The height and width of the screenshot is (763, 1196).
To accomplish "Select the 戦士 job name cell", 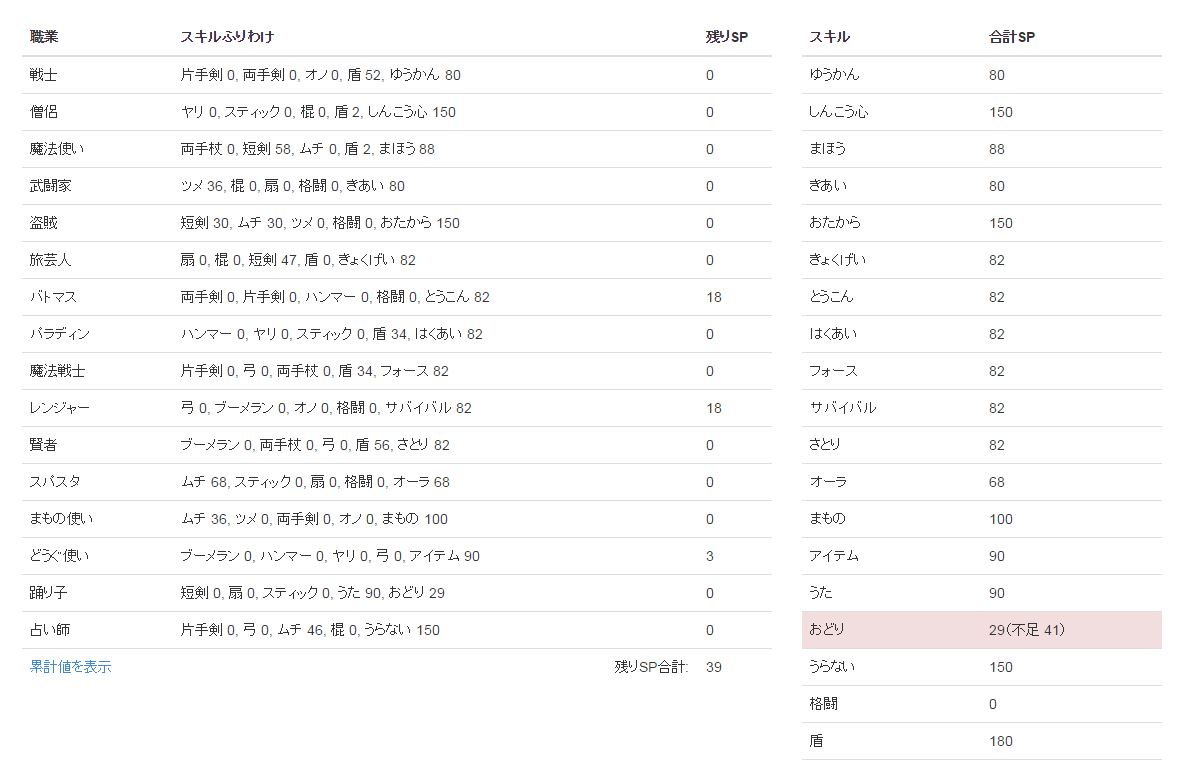I will pyautogui.click(x=44, y=75).
